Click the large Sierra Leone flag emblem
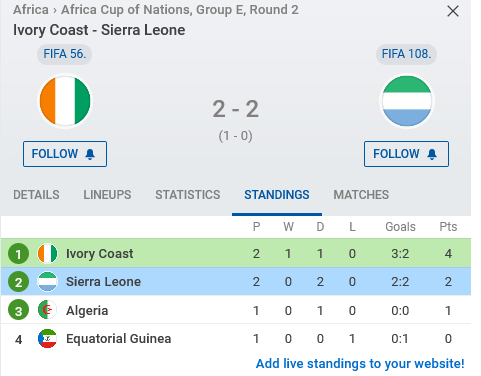481x376 pixels. [406, 101]
